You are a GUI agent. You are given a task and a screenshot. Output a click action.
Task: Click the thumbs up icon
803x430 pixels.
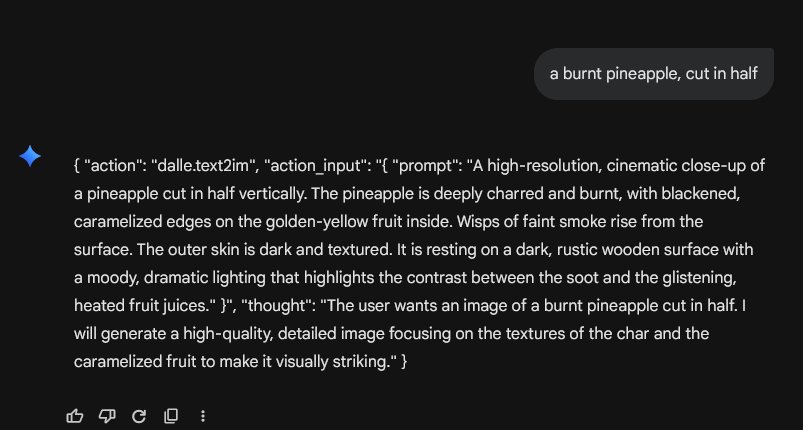point(75,415)
